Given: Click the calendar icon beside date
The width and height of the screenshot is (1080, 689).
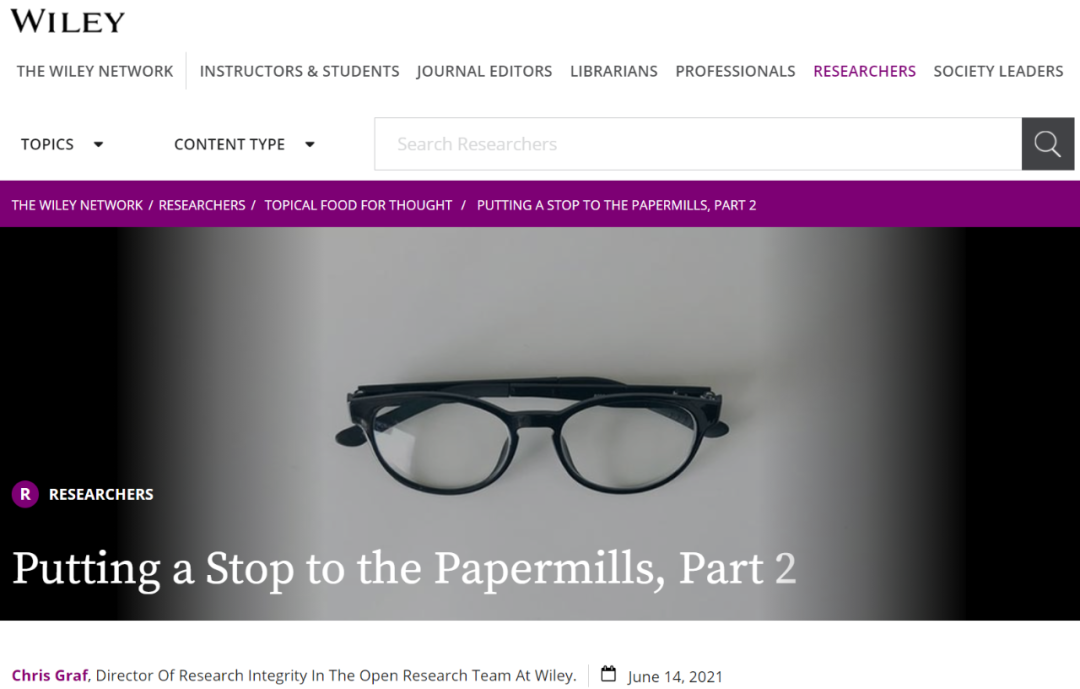Looking at the screenshot, I should pos(608,674).
